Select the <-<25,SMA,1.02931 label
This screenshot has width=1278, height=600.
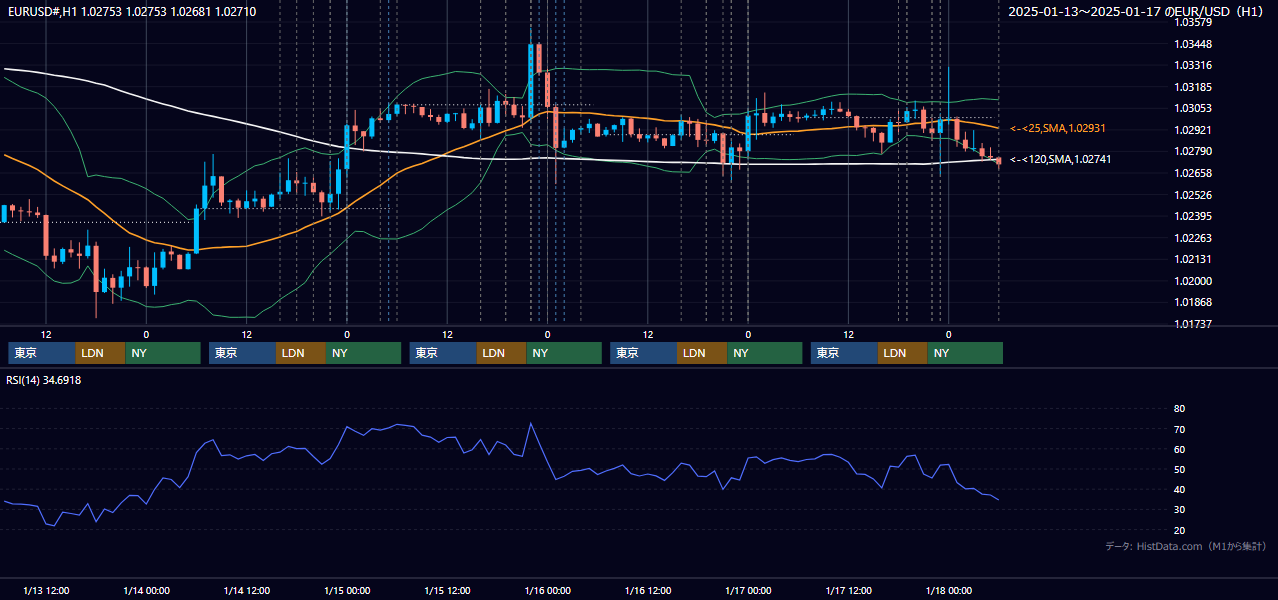tap(1058, 129)
